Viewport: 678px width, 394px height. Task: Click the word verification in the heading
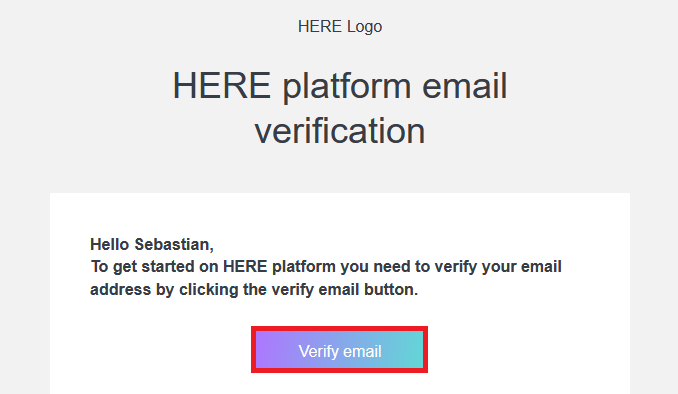(340, 131)
